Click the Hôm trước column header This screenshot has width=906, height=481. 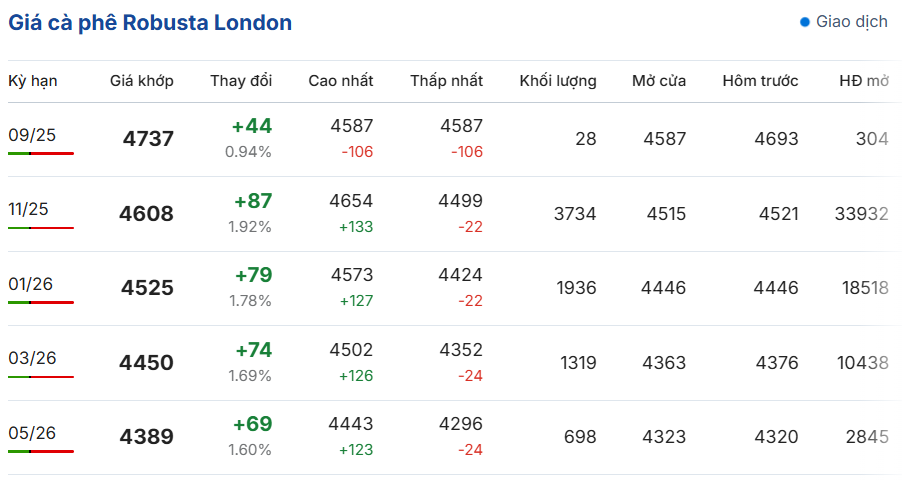[760, 81]
